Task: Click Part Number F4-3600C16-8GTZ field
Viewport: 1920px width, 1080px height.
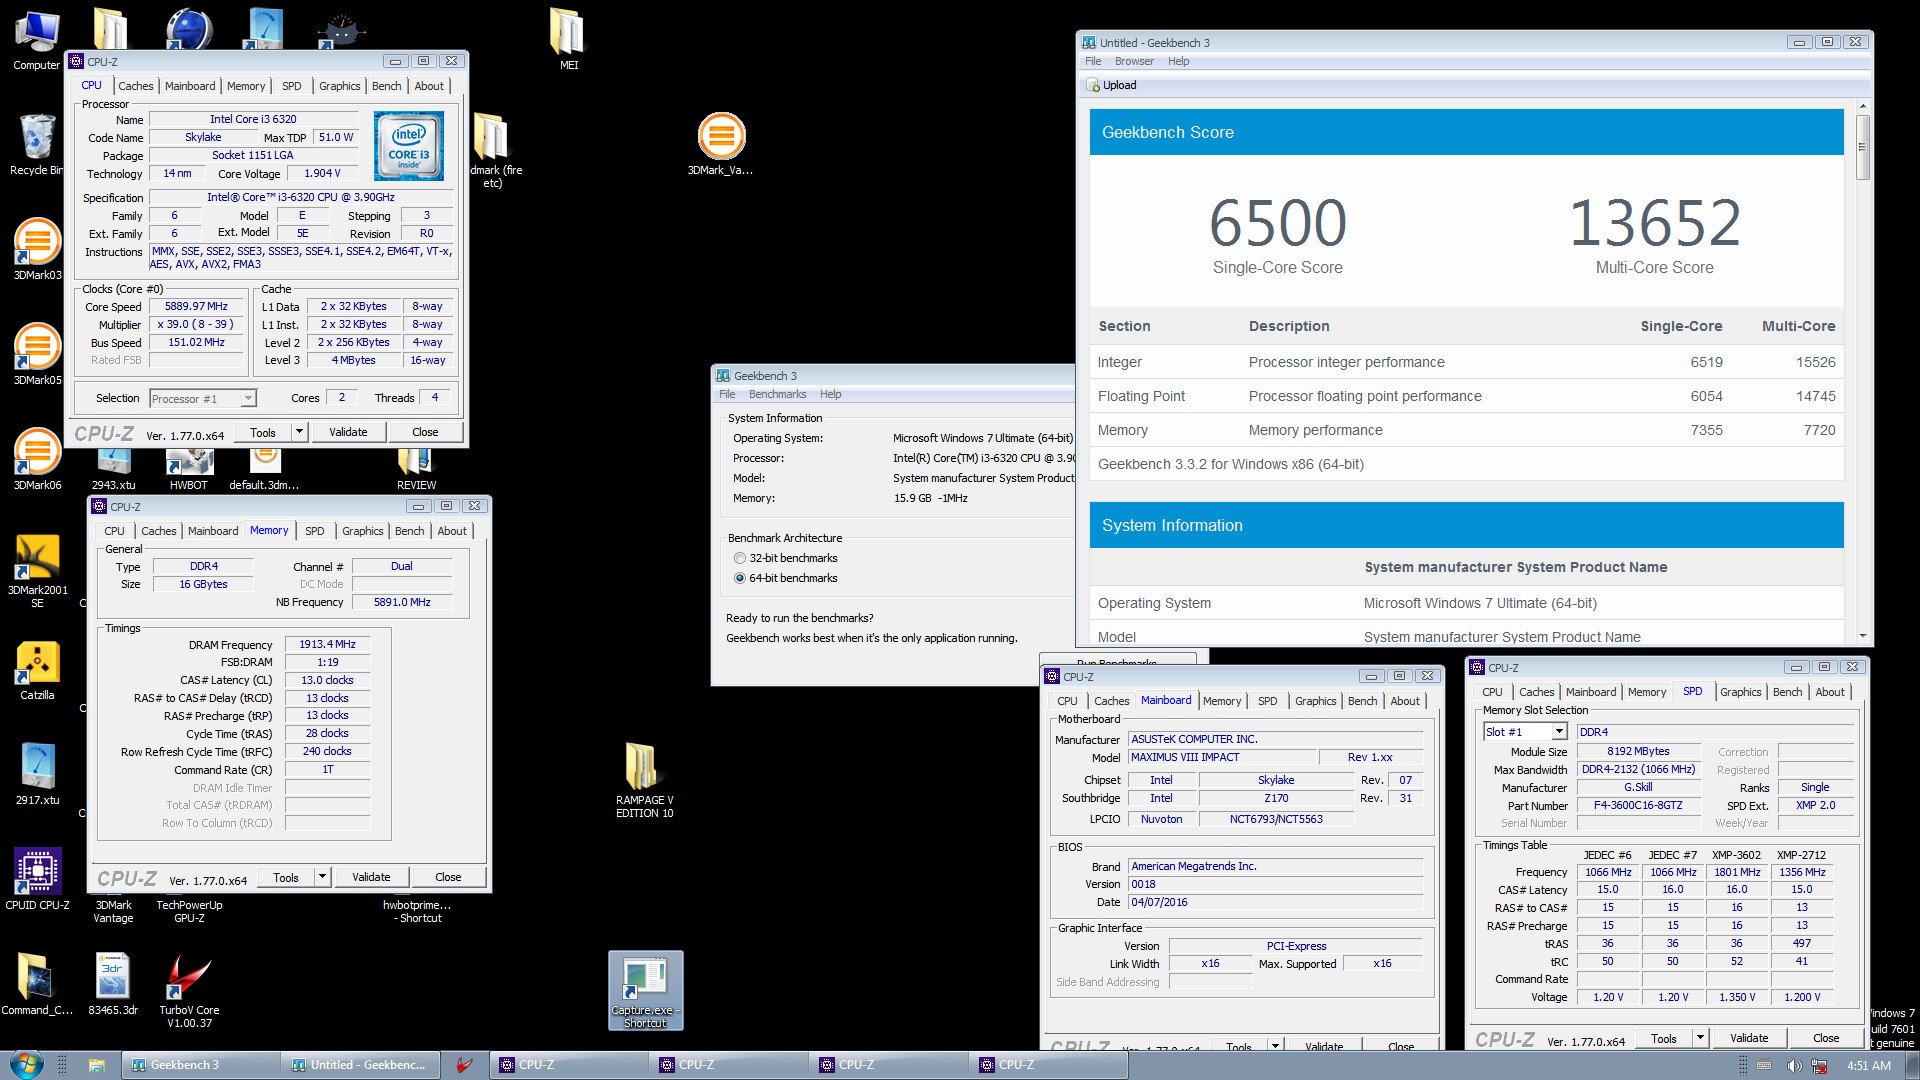Action: 1638,805
